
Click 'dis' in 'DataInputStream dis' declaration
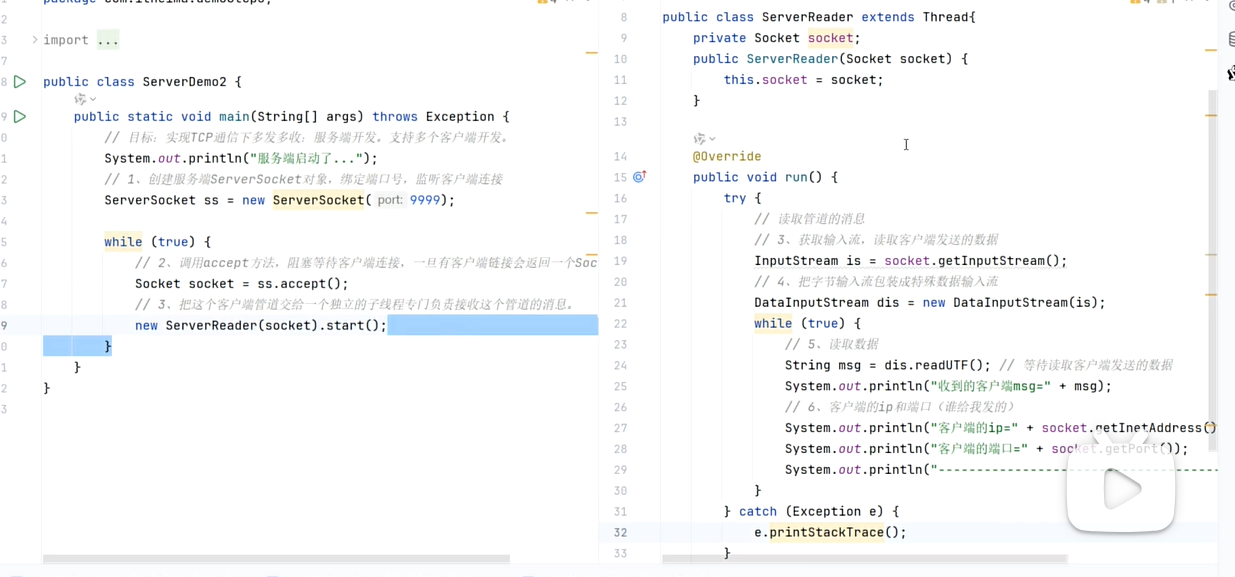click(x=888, y=303)
